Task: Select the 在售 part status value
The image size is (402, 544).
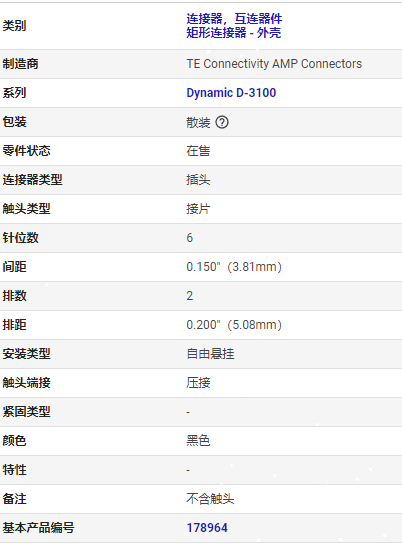Action: [198, 151]
